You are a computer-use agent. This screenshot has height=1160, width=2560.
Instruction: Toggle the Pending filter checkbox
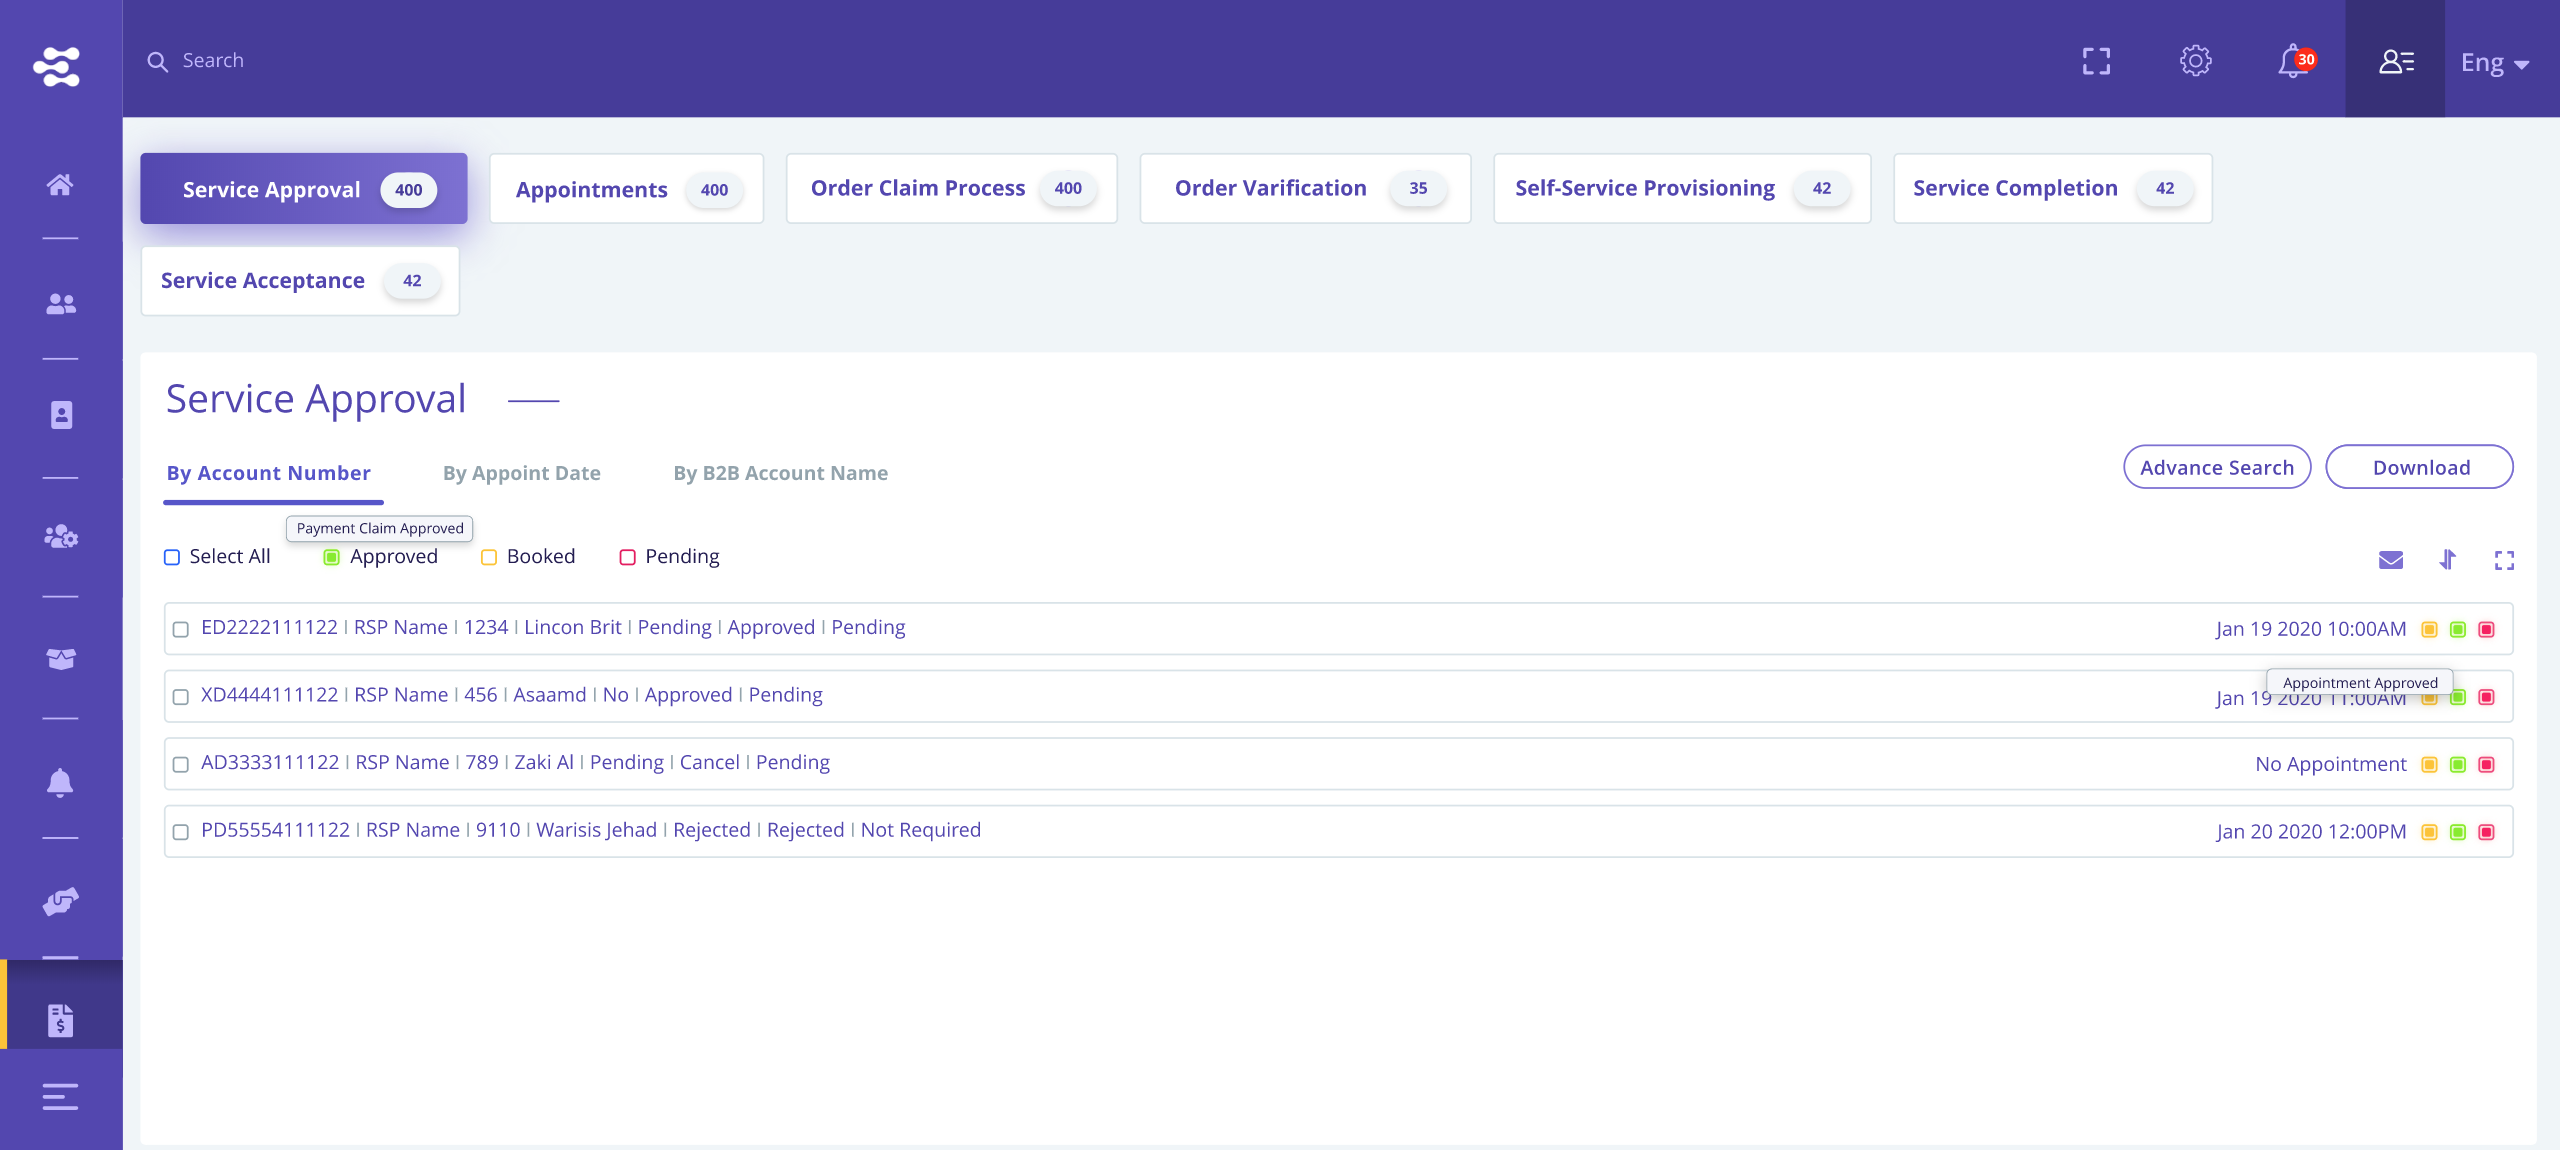coord(628,558)
